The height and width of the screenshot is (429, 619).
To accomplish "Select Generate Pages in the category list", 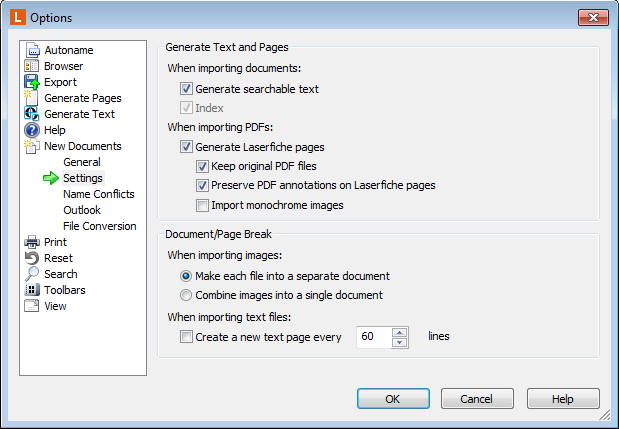I will [x=83, y=98].
